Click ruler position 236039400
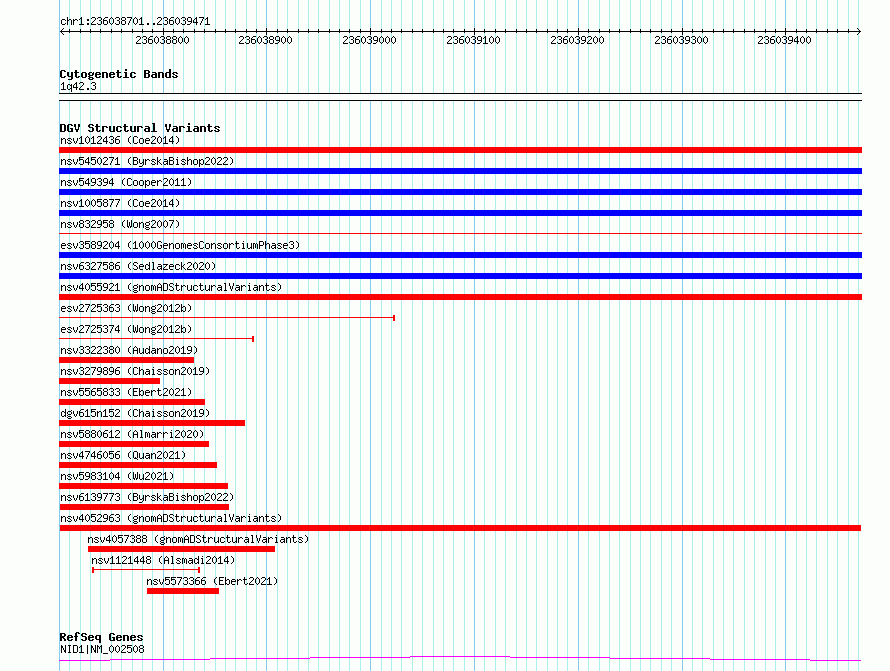This screenshot has width=890, height=671. tap(784, 40)
